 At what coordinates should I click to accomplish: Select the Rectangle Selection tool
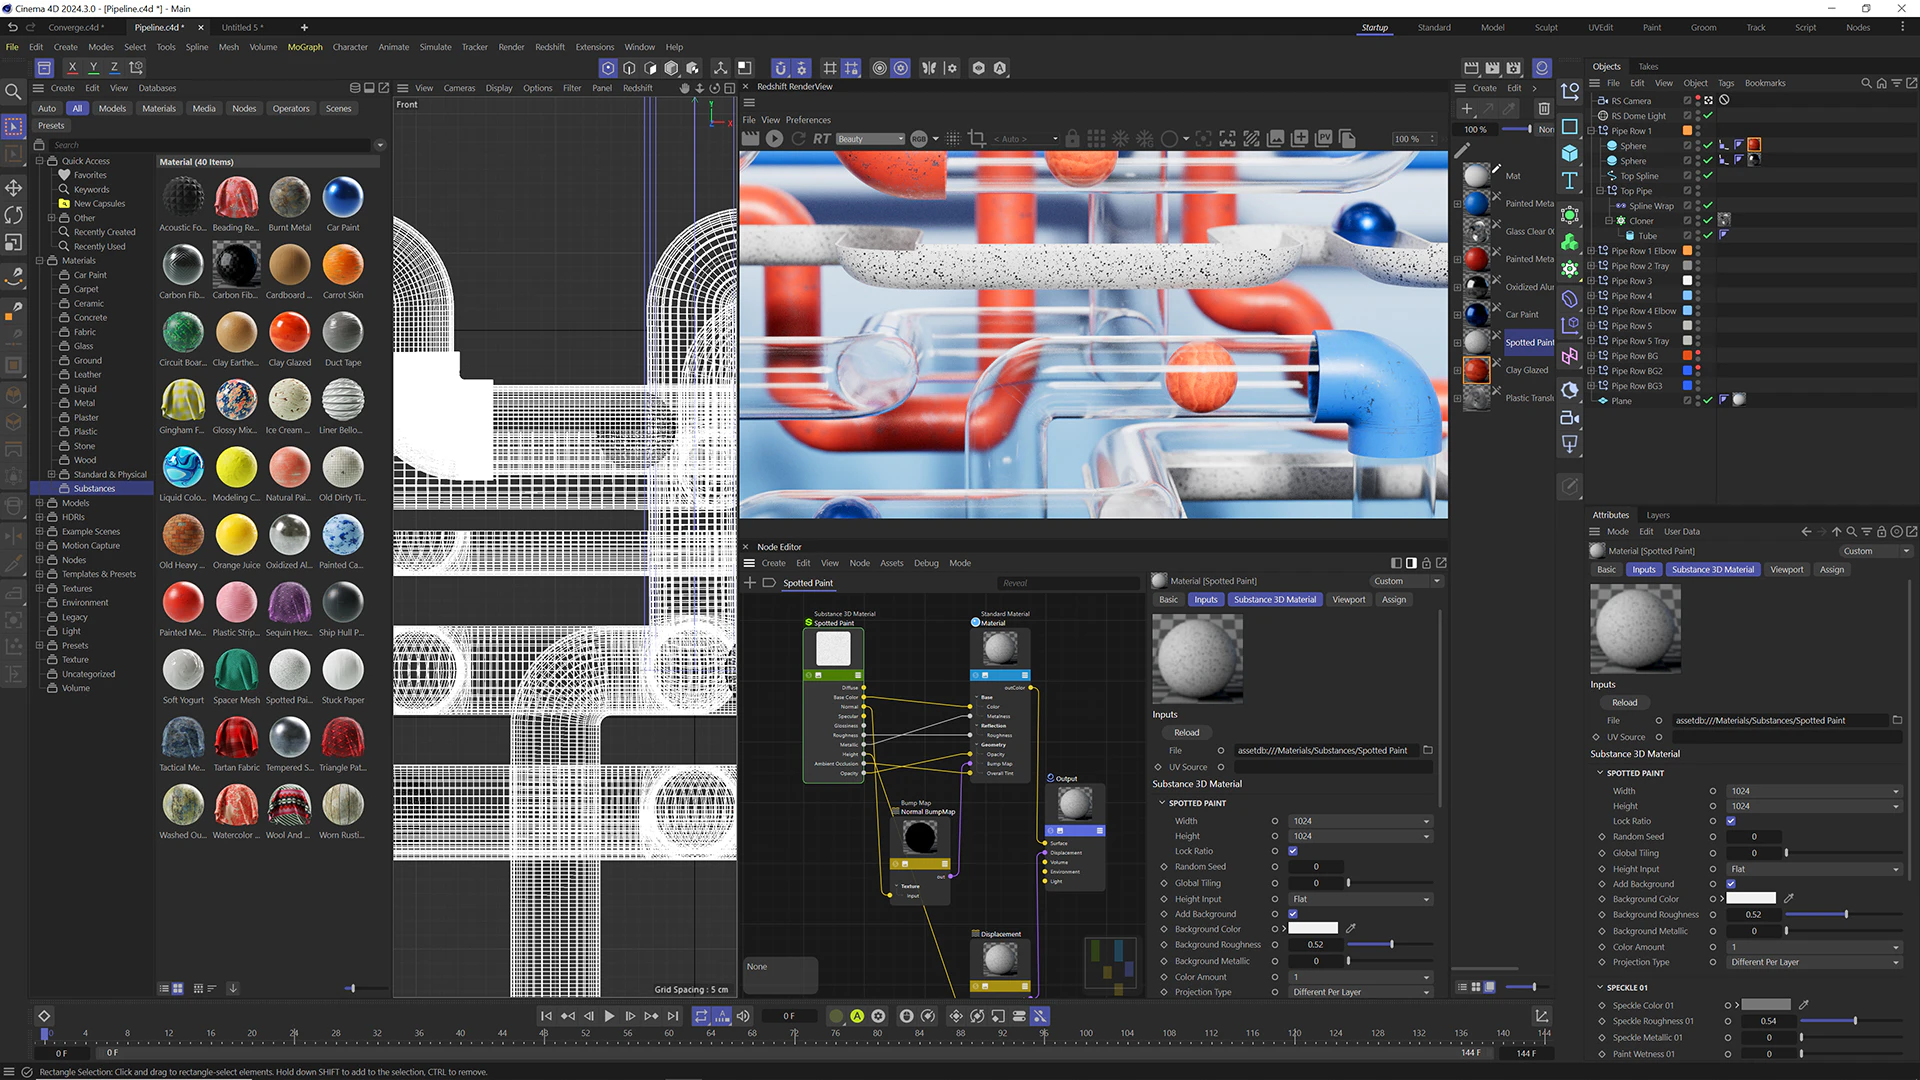coord(15,128)
